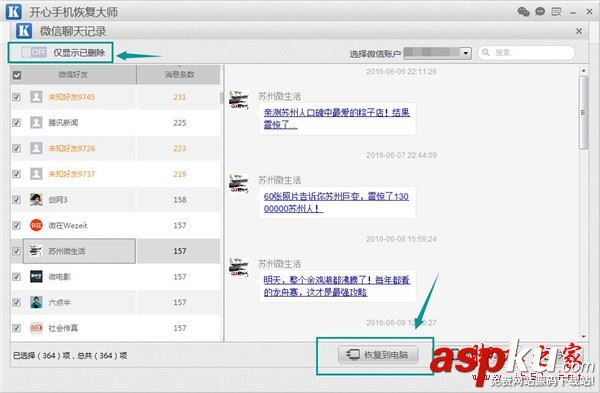Open the menu icon in title bar
This screenshot has height=393, width=600.
(556, 12)
